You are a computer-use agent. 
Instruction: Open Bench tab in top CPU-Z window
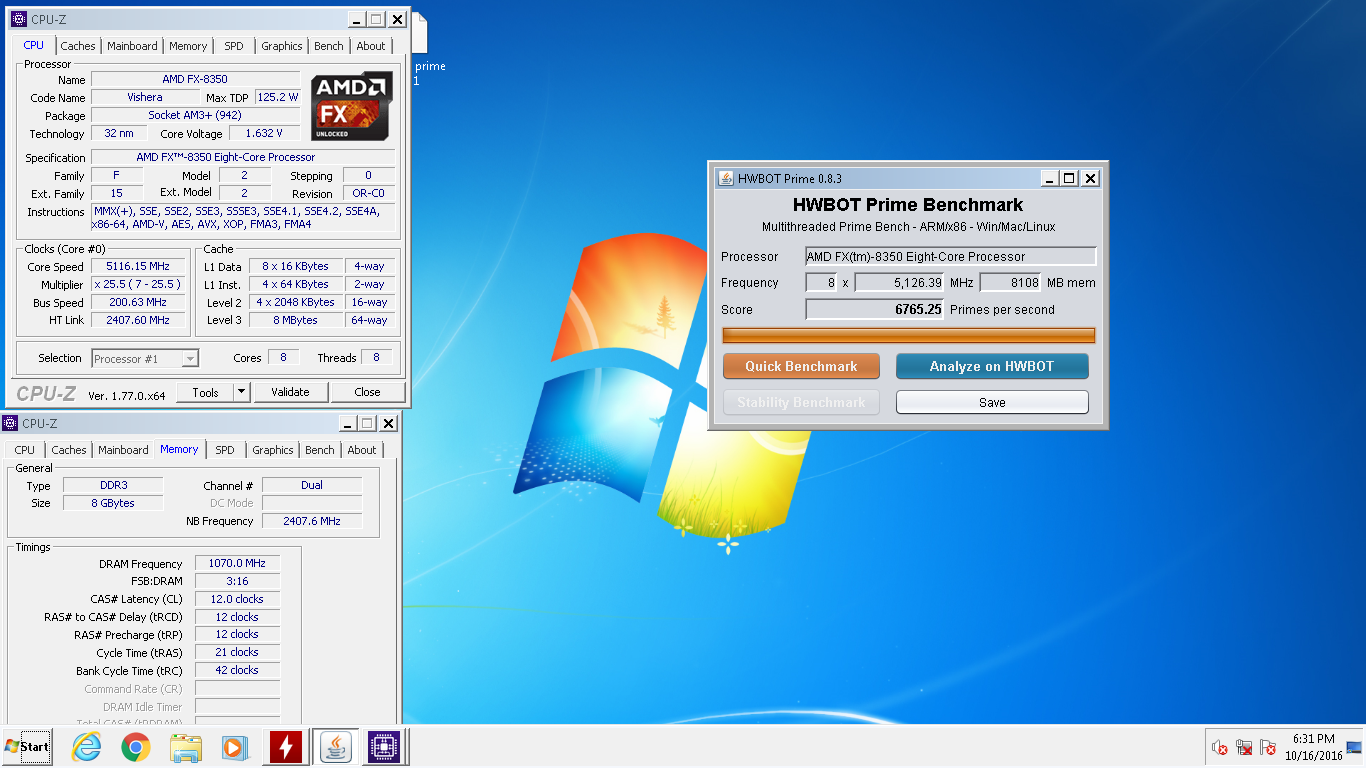(329, 46)
